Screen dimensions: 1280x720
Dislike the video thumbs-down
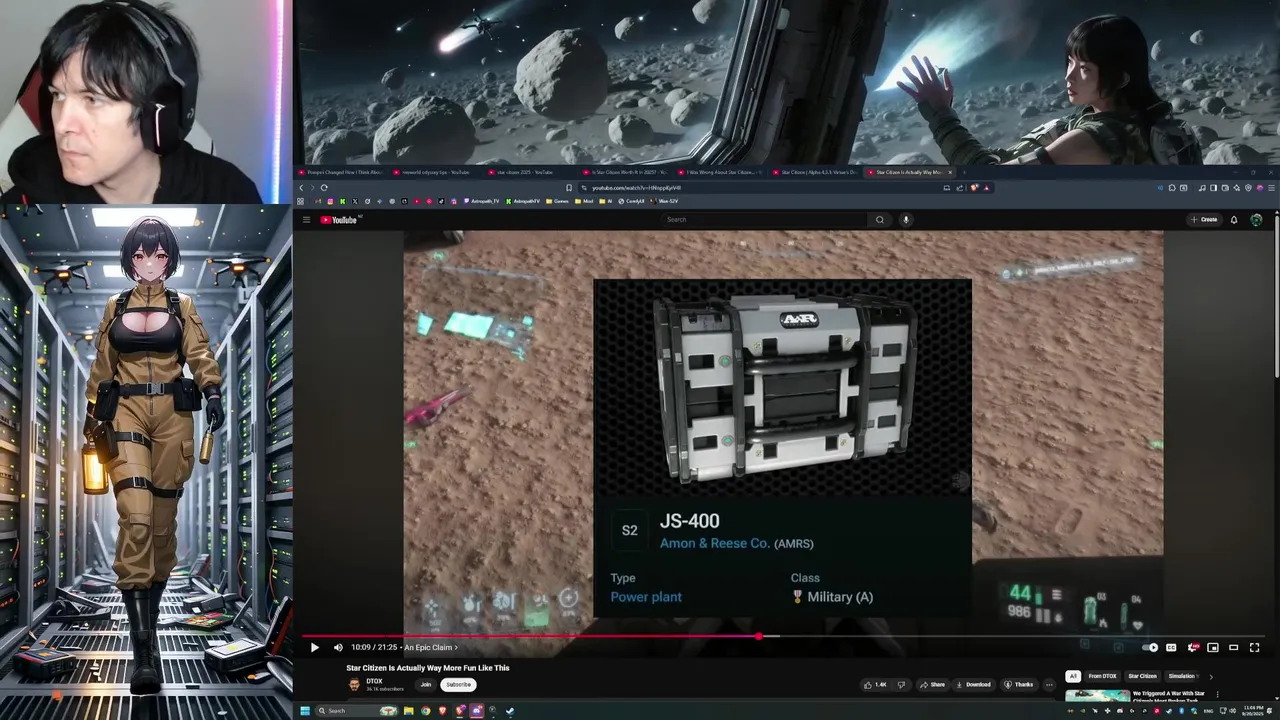901,685
